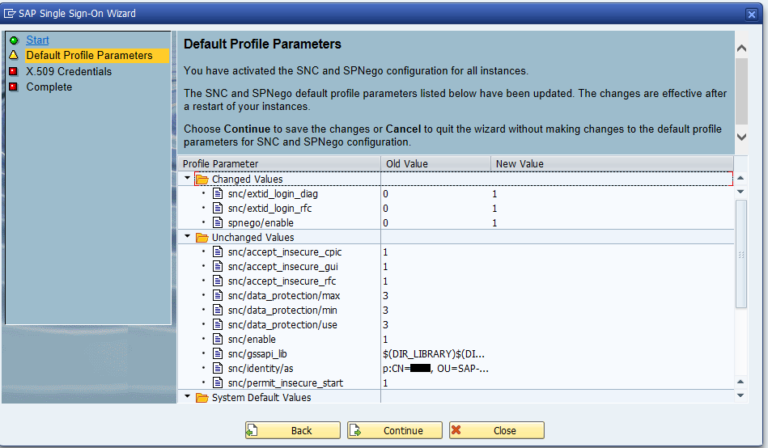Image resolution: width=768 pixels, height=448 pixels.
Task: Click the description text scroll-up arrow
Action: click(742, 48)
